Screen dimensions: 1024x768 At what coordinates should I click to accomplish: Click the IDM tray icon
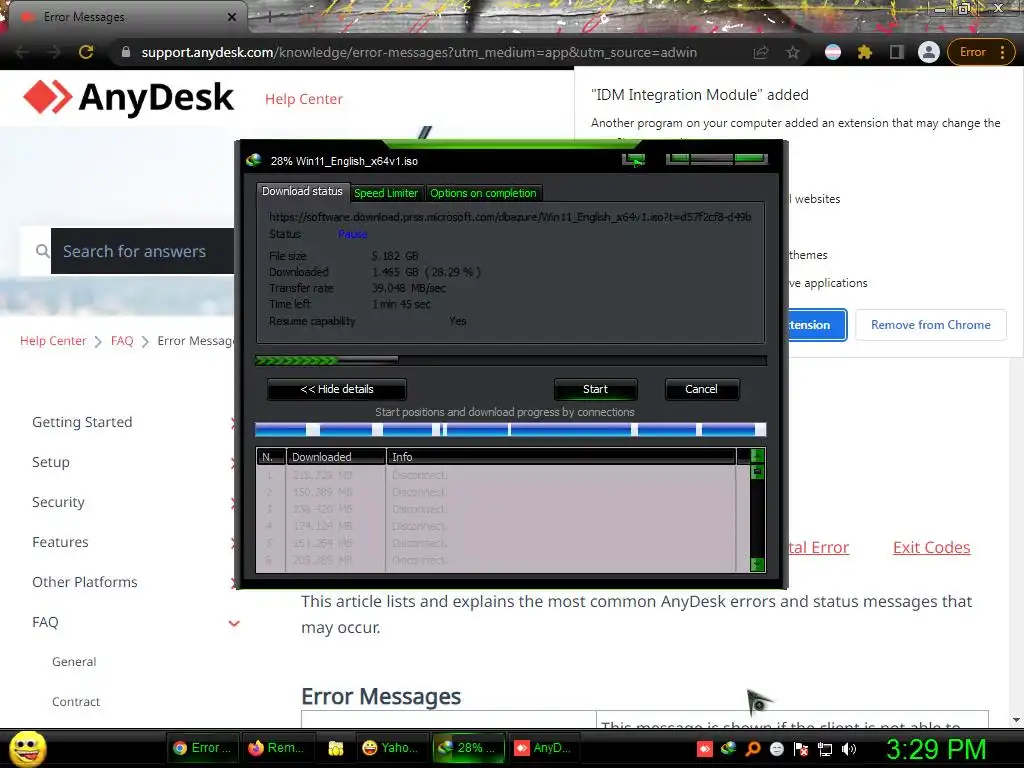(729, 749)
